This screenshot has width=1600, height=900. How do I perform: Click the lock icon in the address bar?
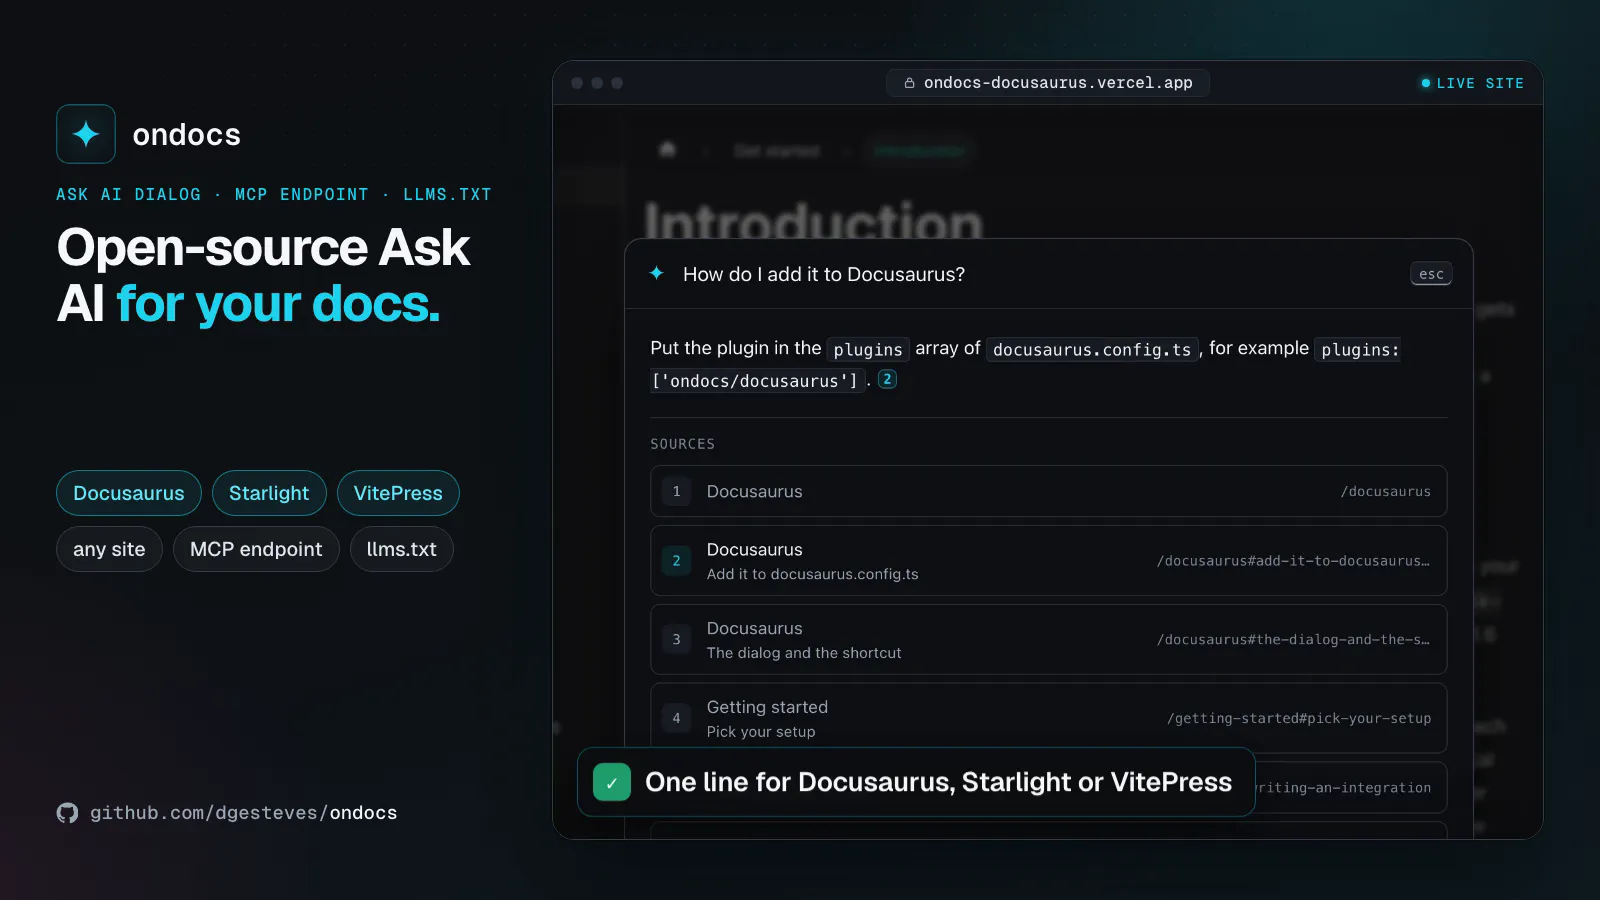[x=909, y=83]
